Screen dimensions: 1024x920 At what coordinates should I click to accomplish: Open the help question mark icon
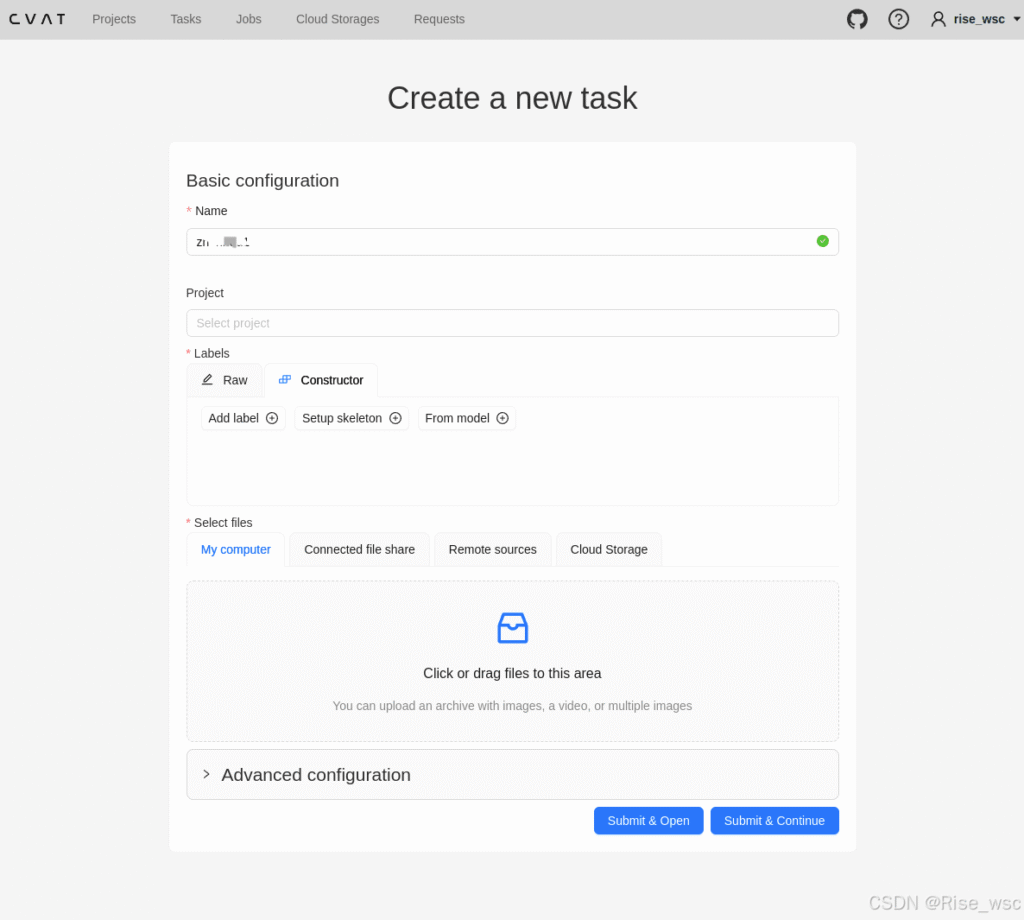click(x=899, y=19)
